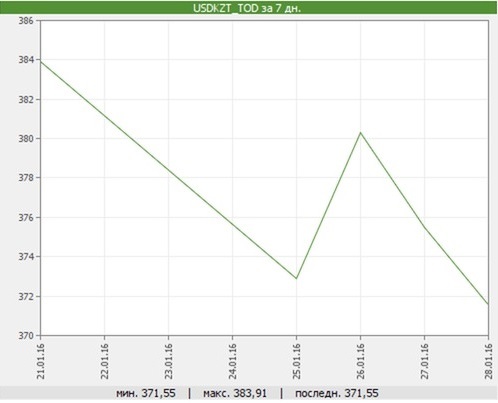Click the 23.01.16 date label
This screenshot has width=498, height=403.
(169, 361)
